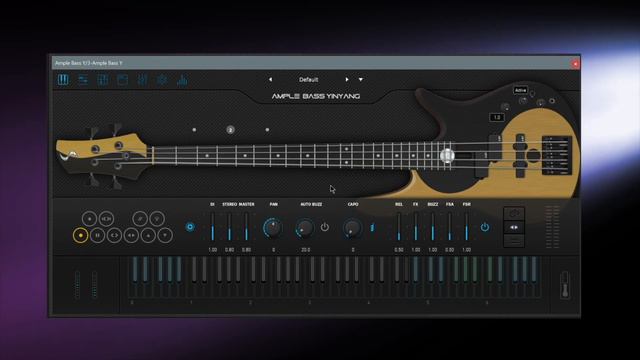Click the round finger marker on fretboard

click(447, 156)
